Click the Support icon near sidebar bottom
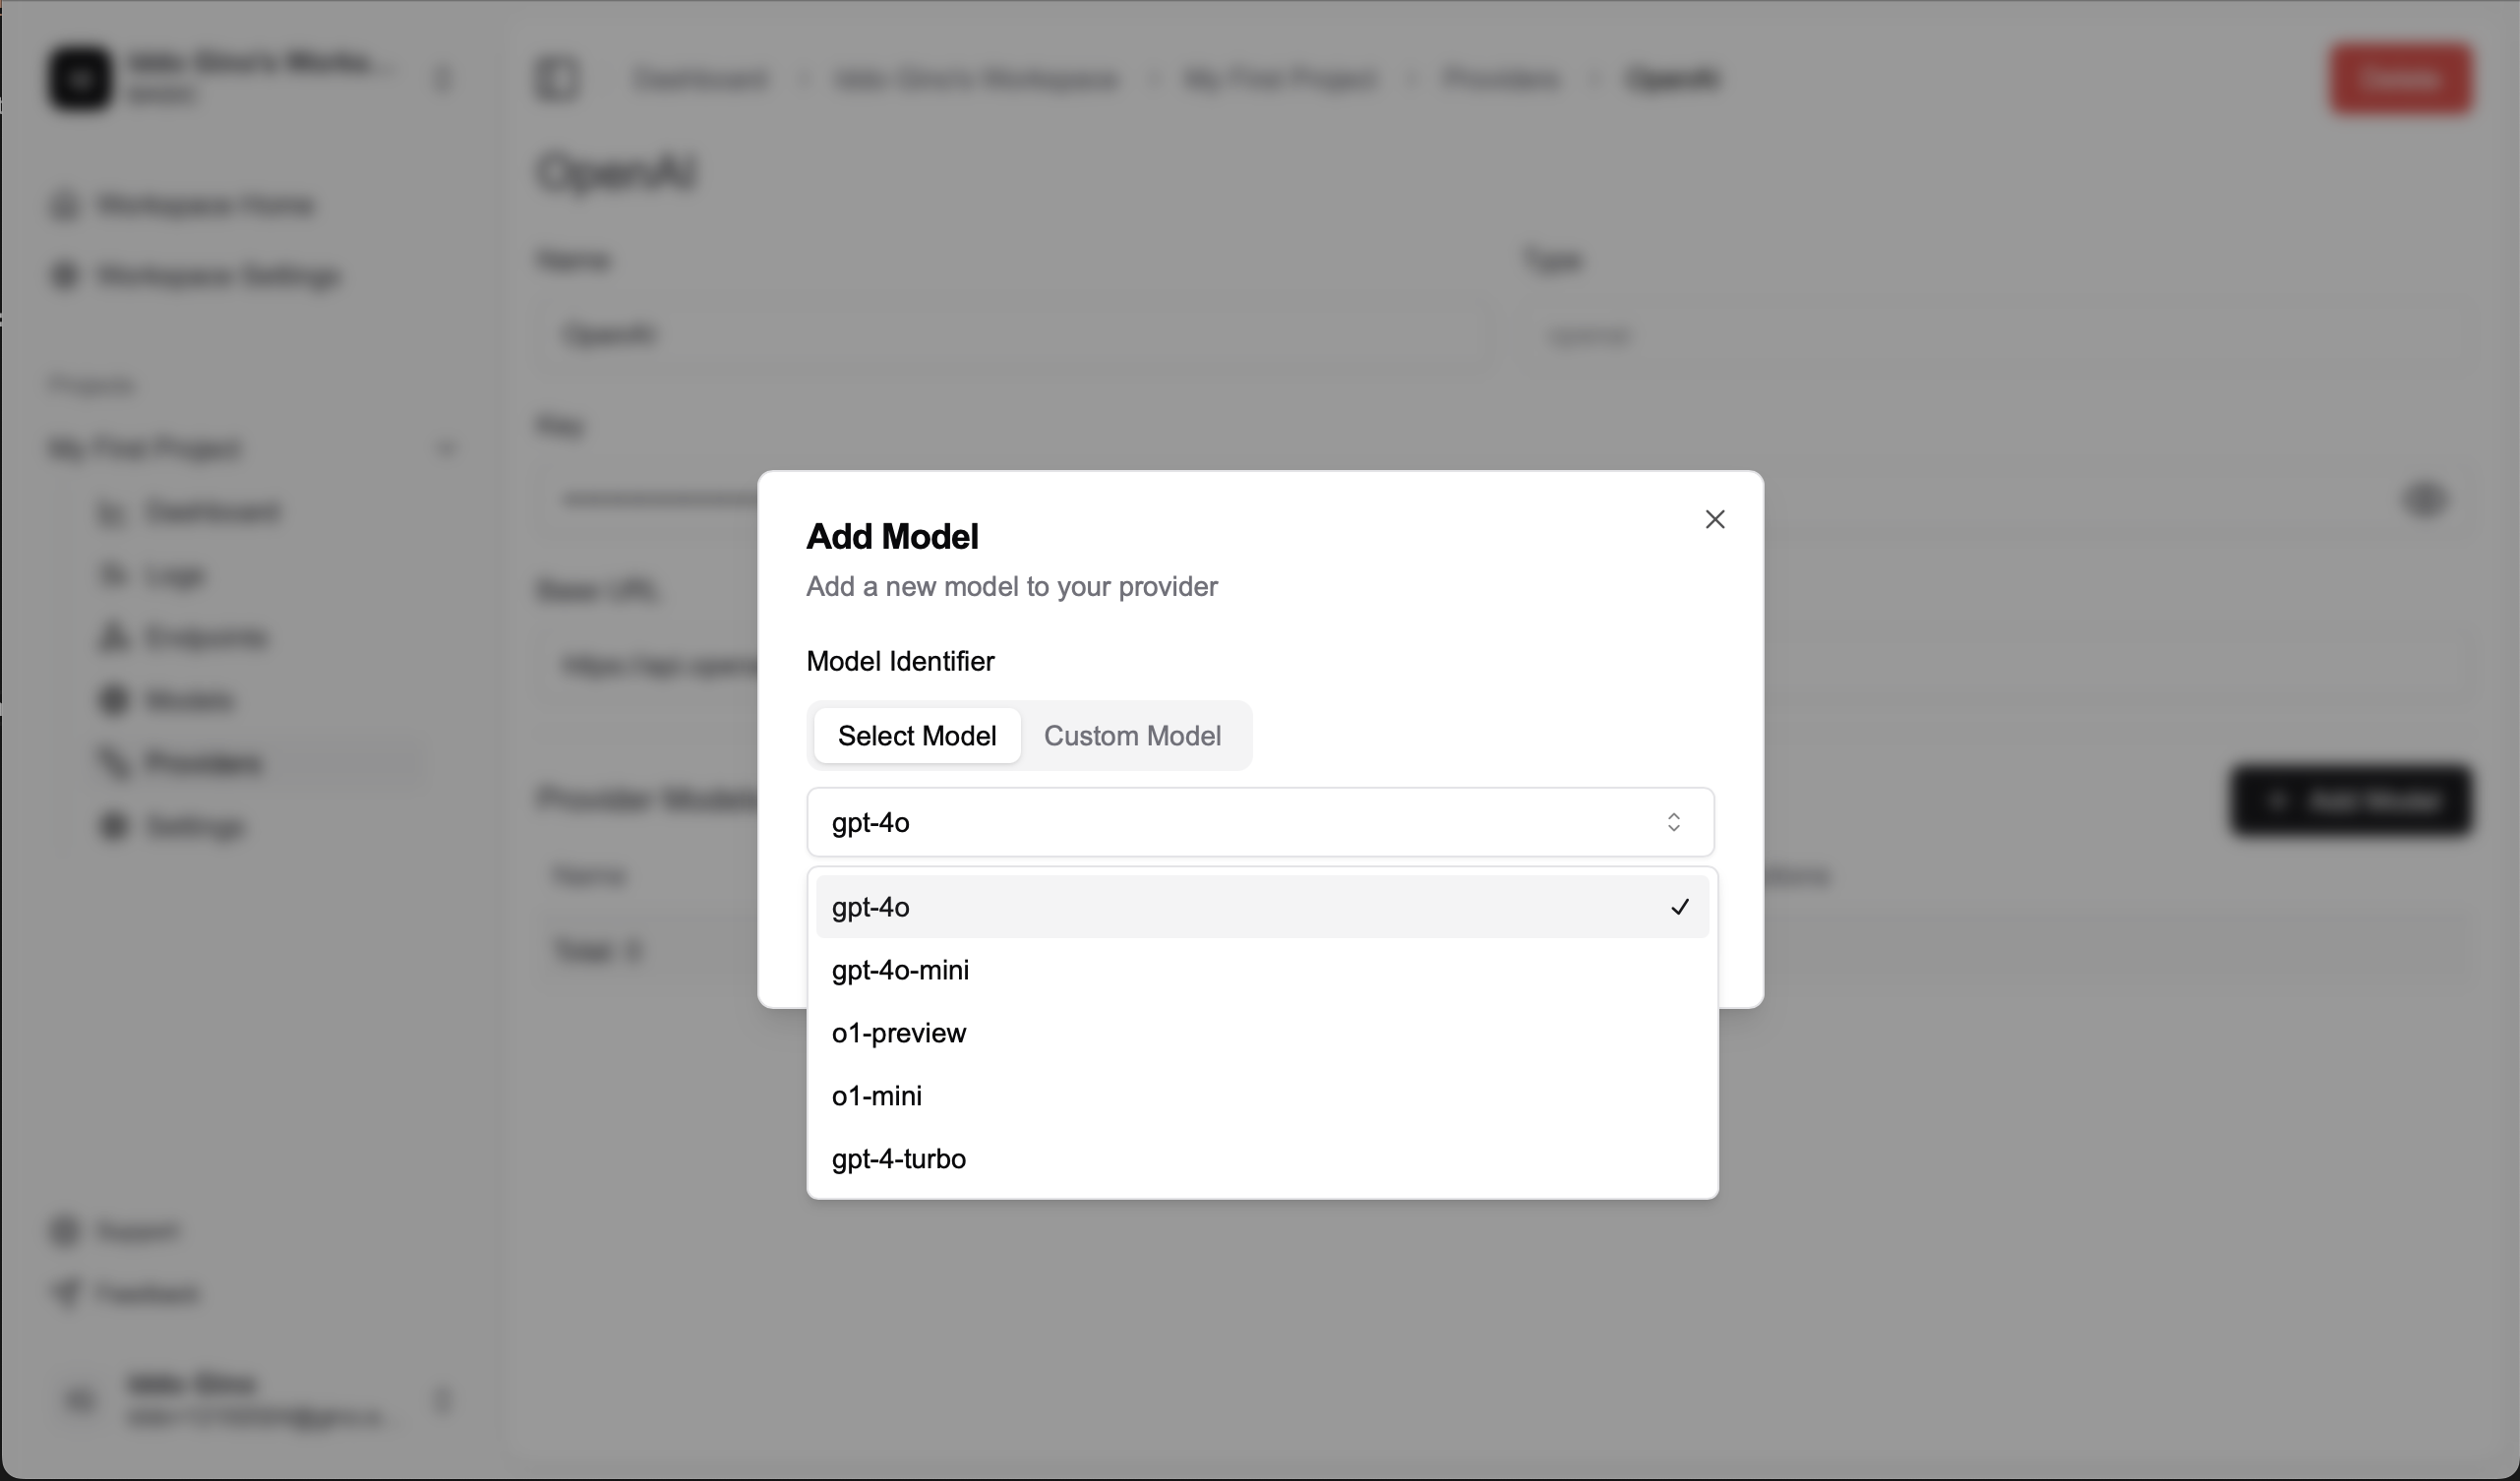The width and height of the screenshot is (2520, 1481). [x=63, y=1231]
